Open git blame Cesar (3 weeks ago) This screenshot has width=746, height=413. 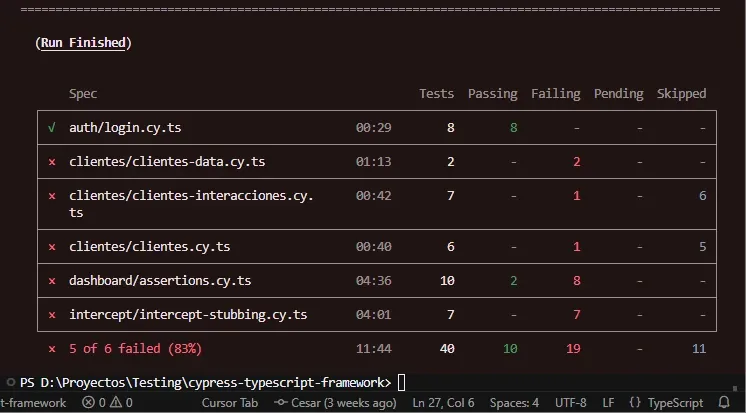tap(335, 403)
